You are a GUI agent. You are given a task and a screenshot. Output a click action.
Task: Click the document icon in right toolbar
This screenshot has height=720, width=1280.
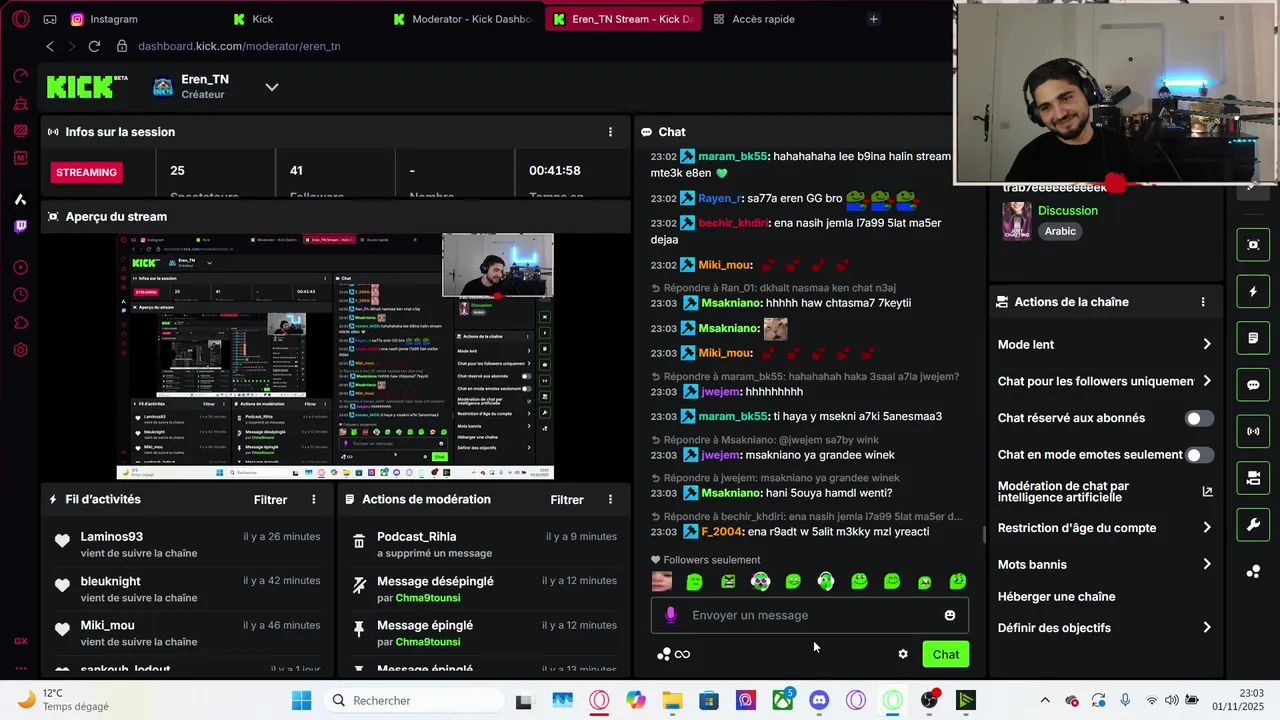[x=1253, y=338]
